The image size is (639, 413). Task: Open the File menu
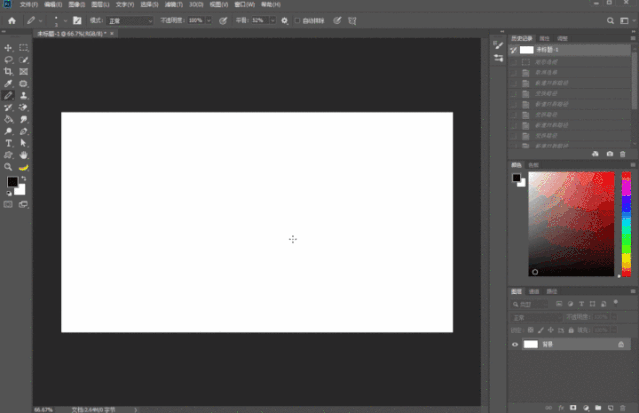[x=29, y=4]
